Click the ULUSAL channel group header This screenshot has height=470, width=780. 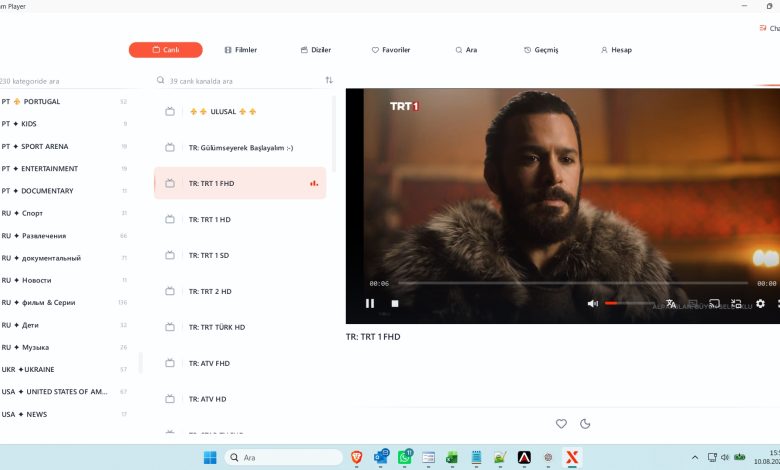pyautogui.click(x=240, y=111)
